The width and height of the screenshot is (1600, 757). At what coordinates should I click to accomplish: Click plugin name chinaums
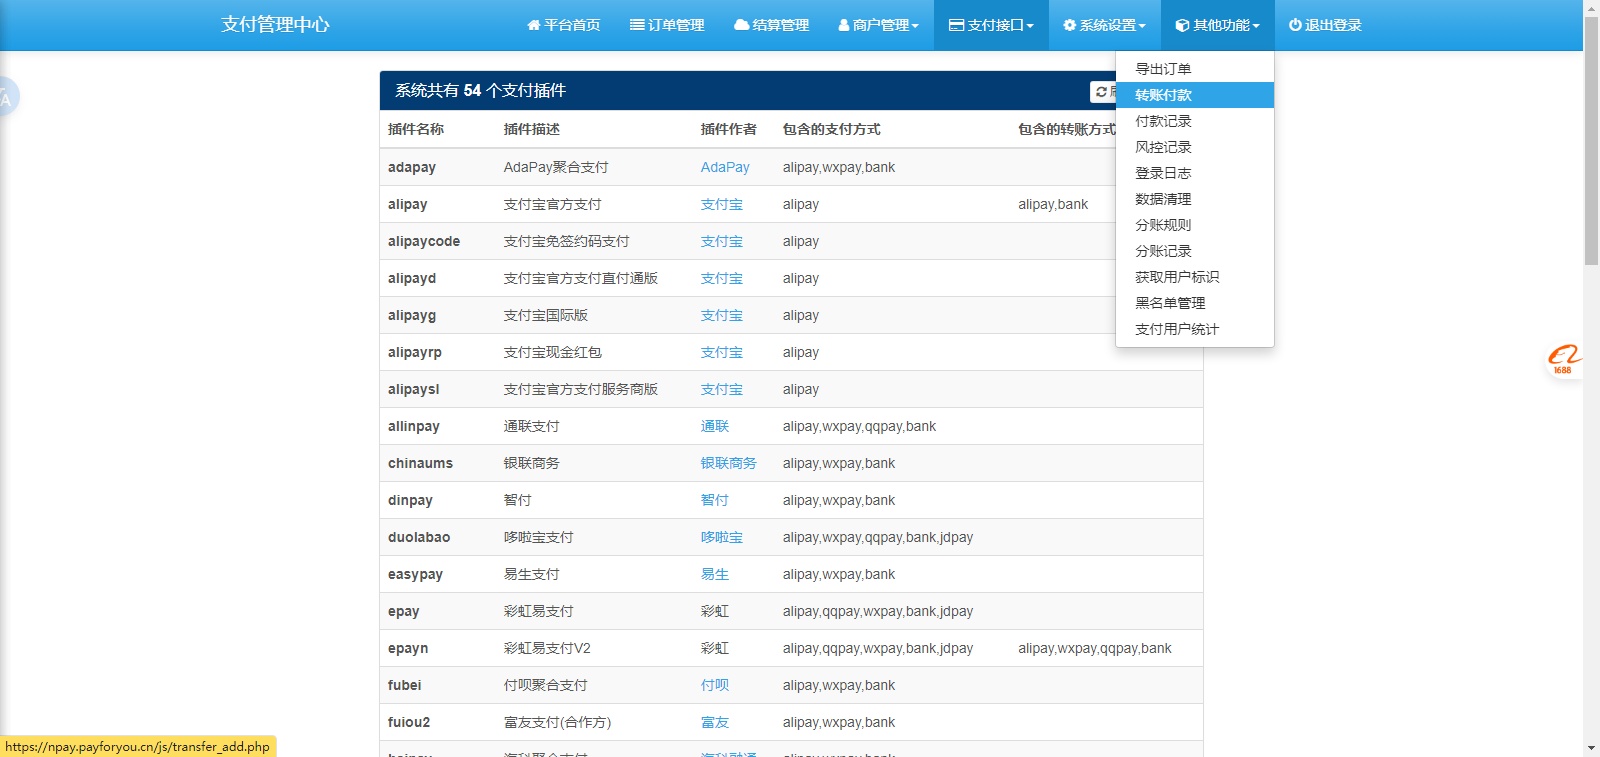(x=420, y=463)
